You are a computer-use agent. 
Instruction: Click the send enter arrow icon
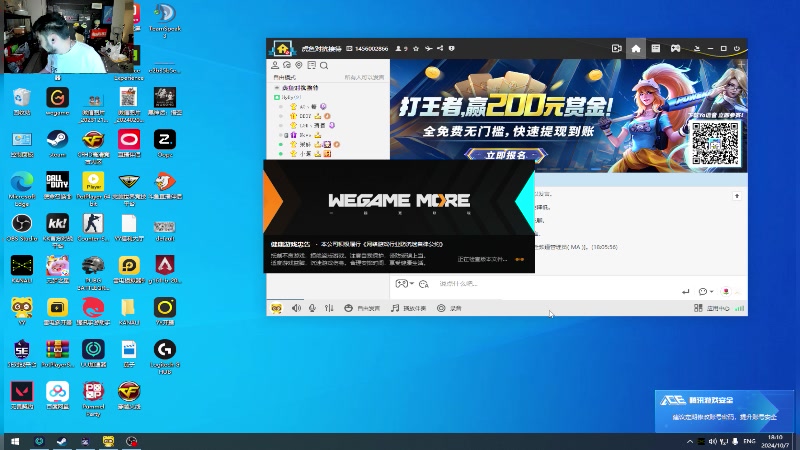coord(685,292)
